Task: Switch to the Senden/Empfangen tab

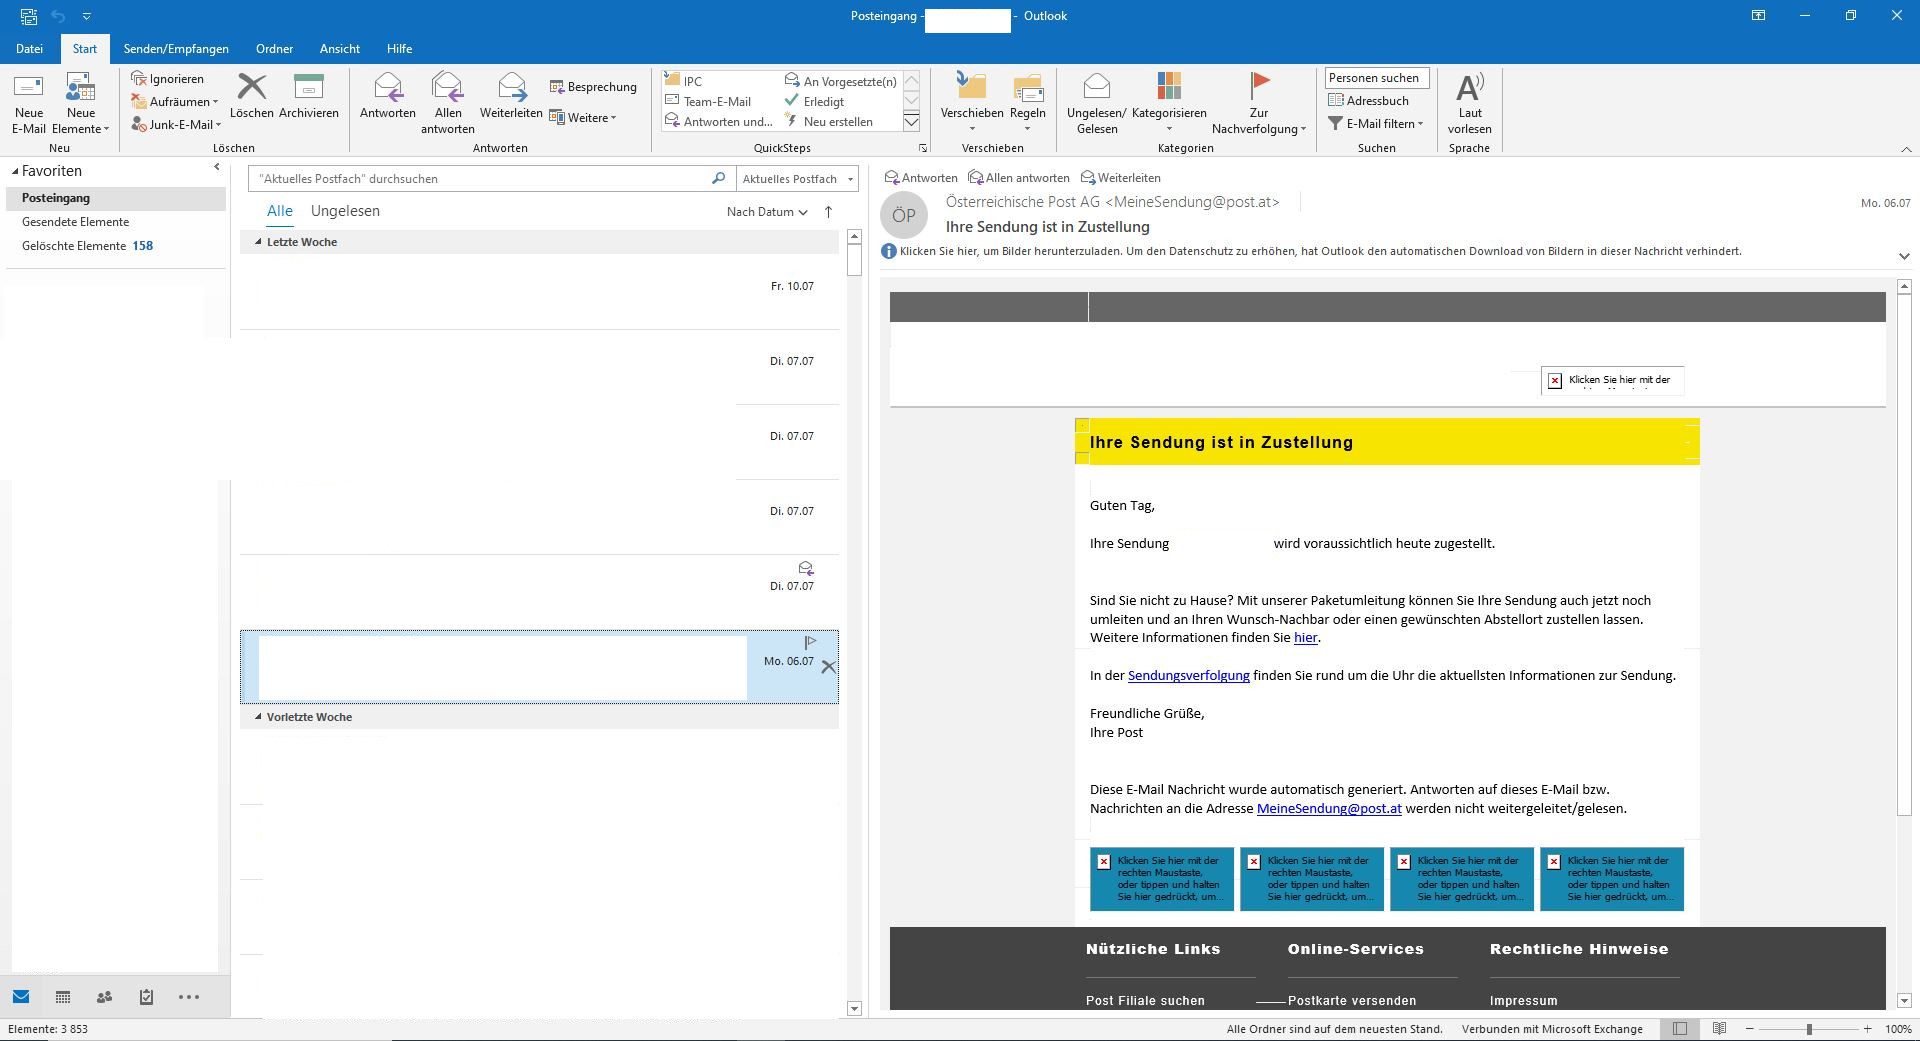Action: (176, 49)
